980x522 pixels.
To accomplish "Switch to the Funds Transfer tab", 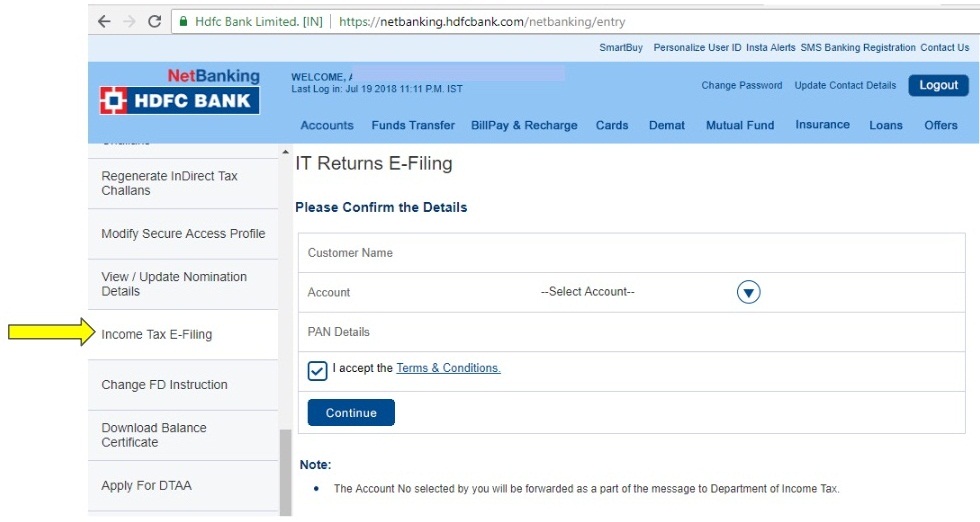I will pos(413,125).
